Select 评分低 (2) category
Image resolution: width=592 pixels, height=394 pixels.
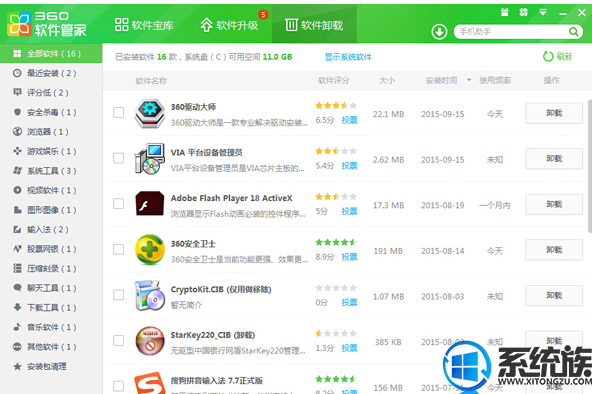coord(51,92)
